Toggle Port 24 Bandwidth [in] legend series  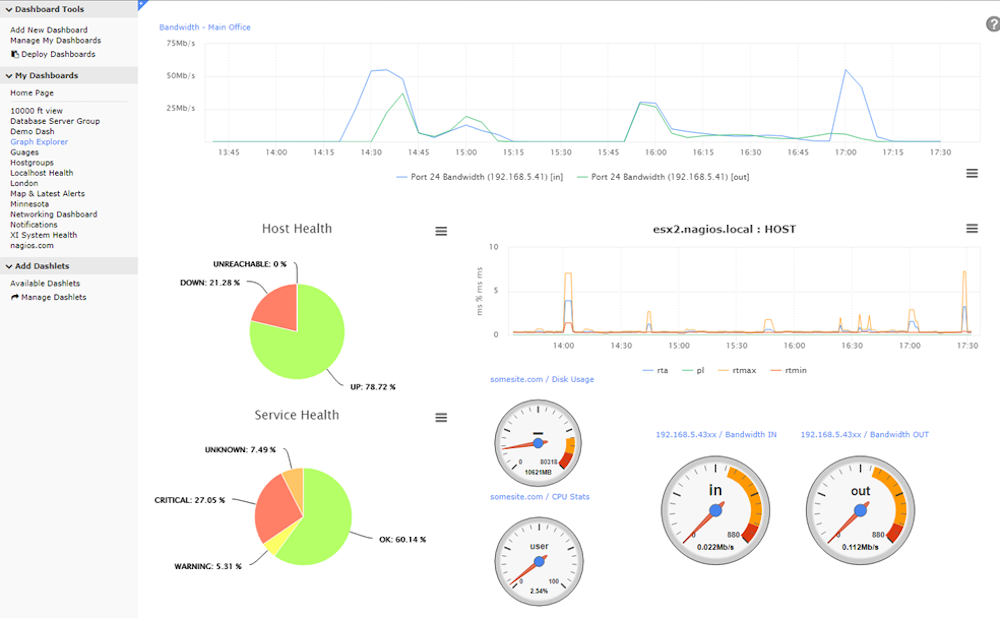coord(480,177)
